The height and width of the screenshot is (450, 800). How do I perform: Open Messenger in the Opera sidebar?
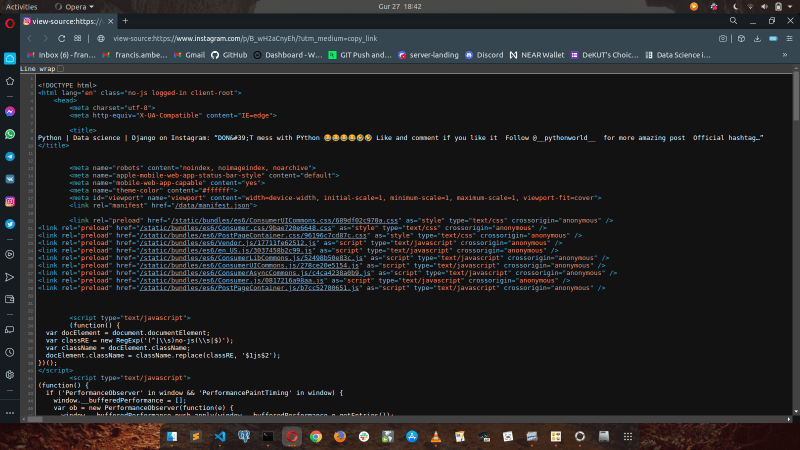10,112
